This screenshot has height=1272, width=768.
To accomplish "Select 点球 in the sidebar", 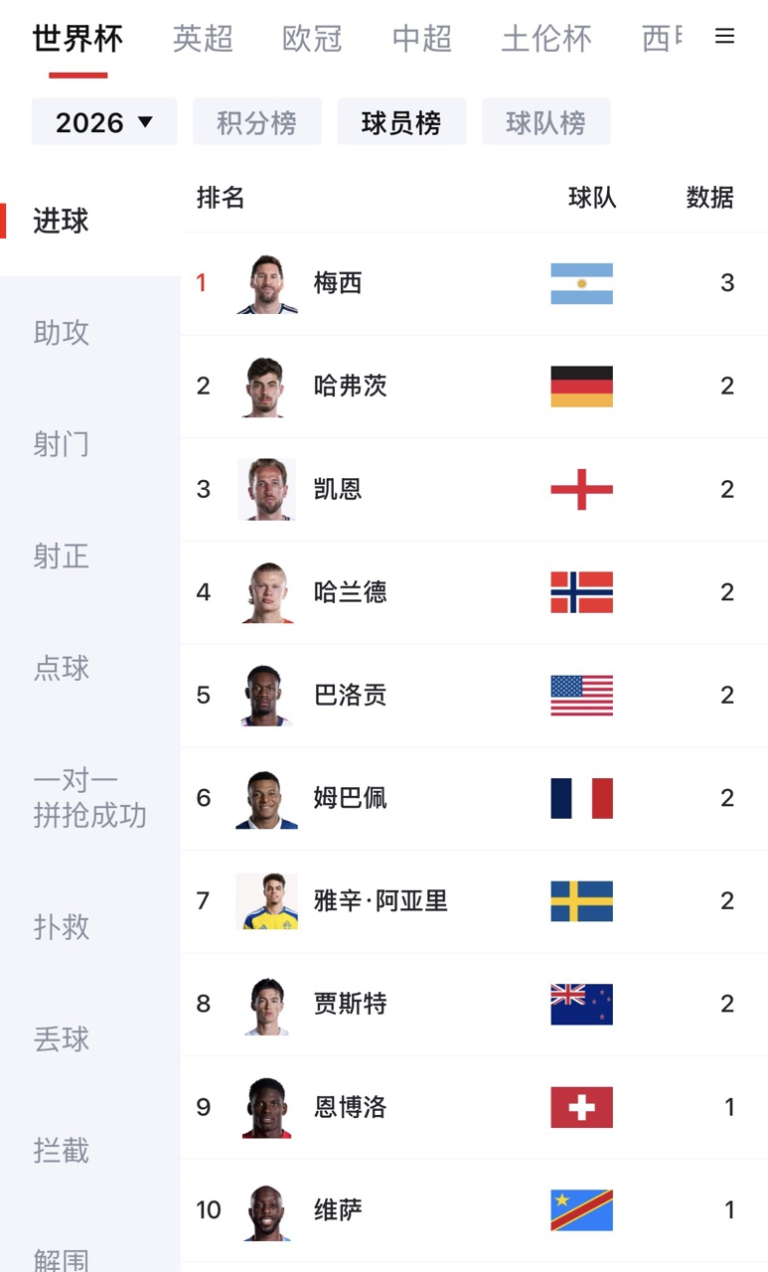I will (x=61, y=668).
